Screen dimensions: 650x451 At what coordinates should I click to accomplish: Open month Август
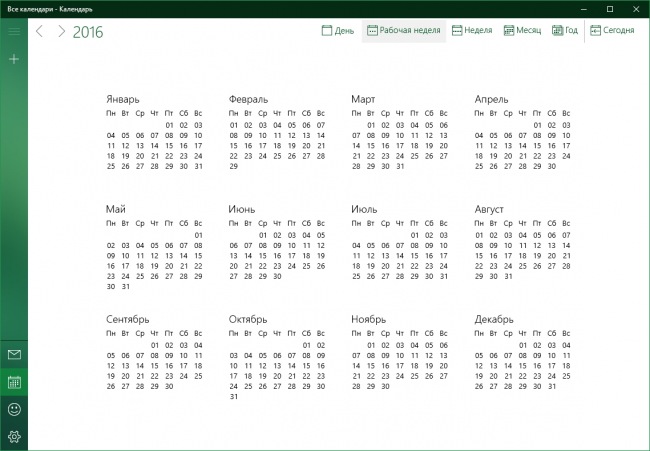pos(489,209)
